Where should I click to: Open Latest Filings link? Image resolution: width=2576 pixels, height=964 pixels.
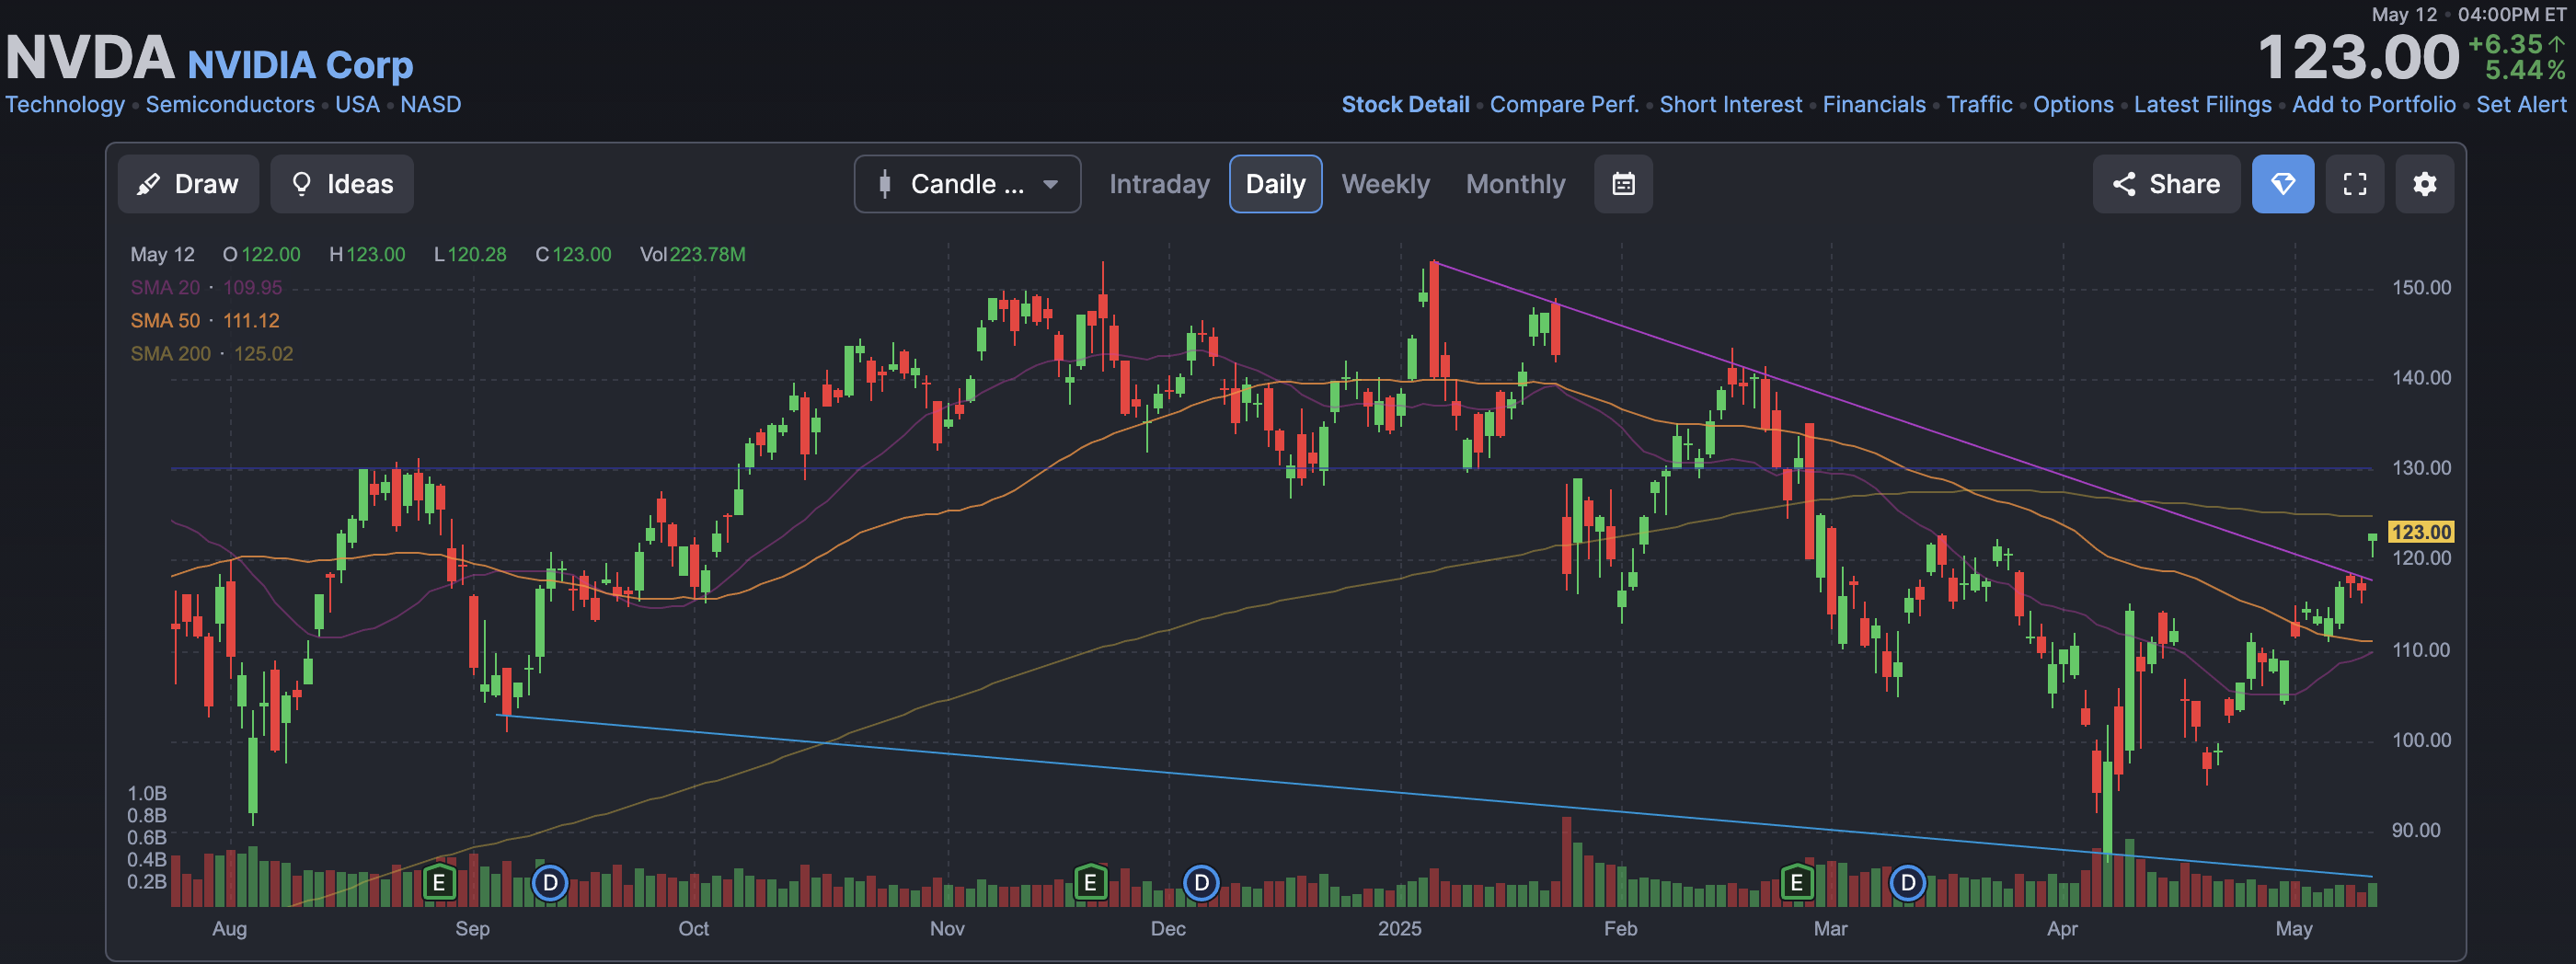[2202, 104]
